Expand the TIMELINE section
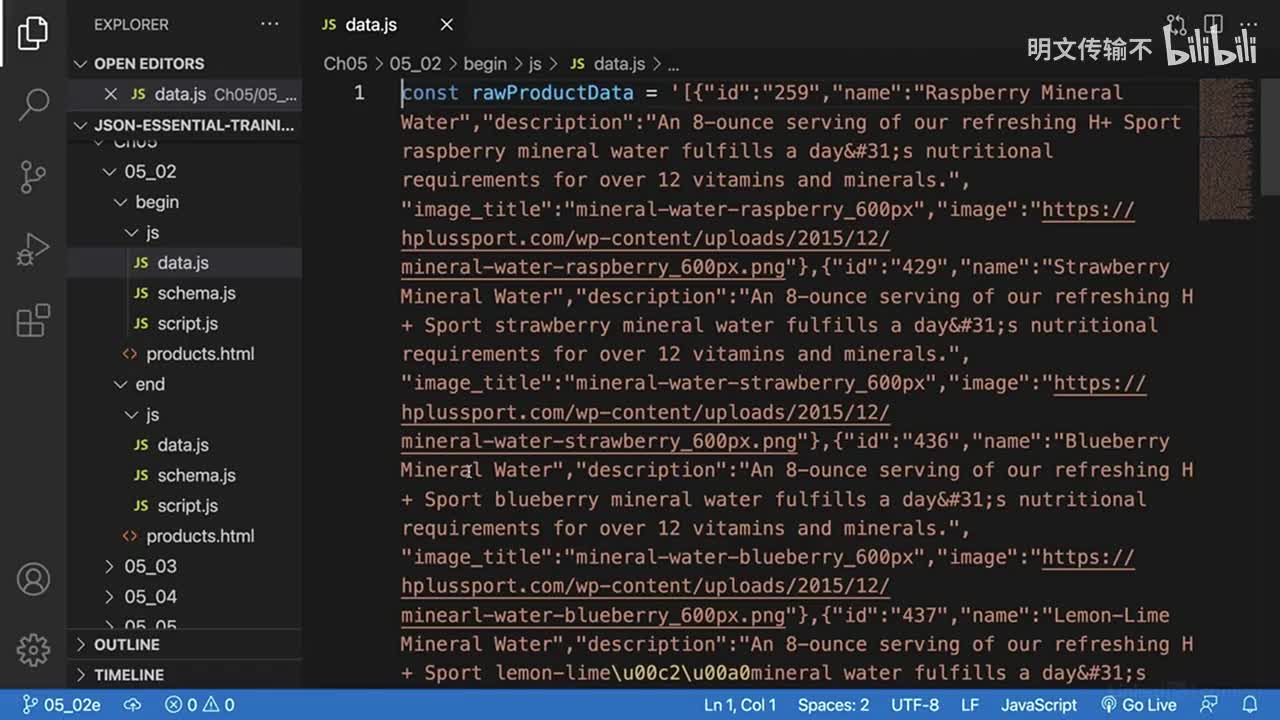1280x720 pixels. (x=185, y=675)
